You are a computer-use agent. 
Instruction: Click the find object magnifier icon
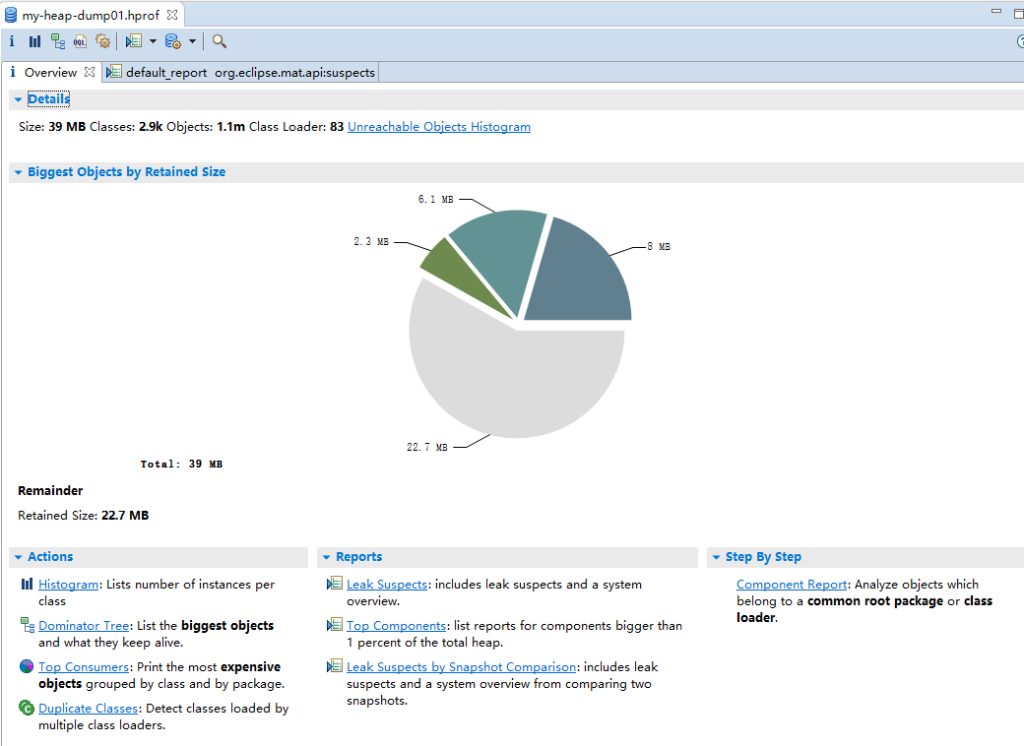219,41
